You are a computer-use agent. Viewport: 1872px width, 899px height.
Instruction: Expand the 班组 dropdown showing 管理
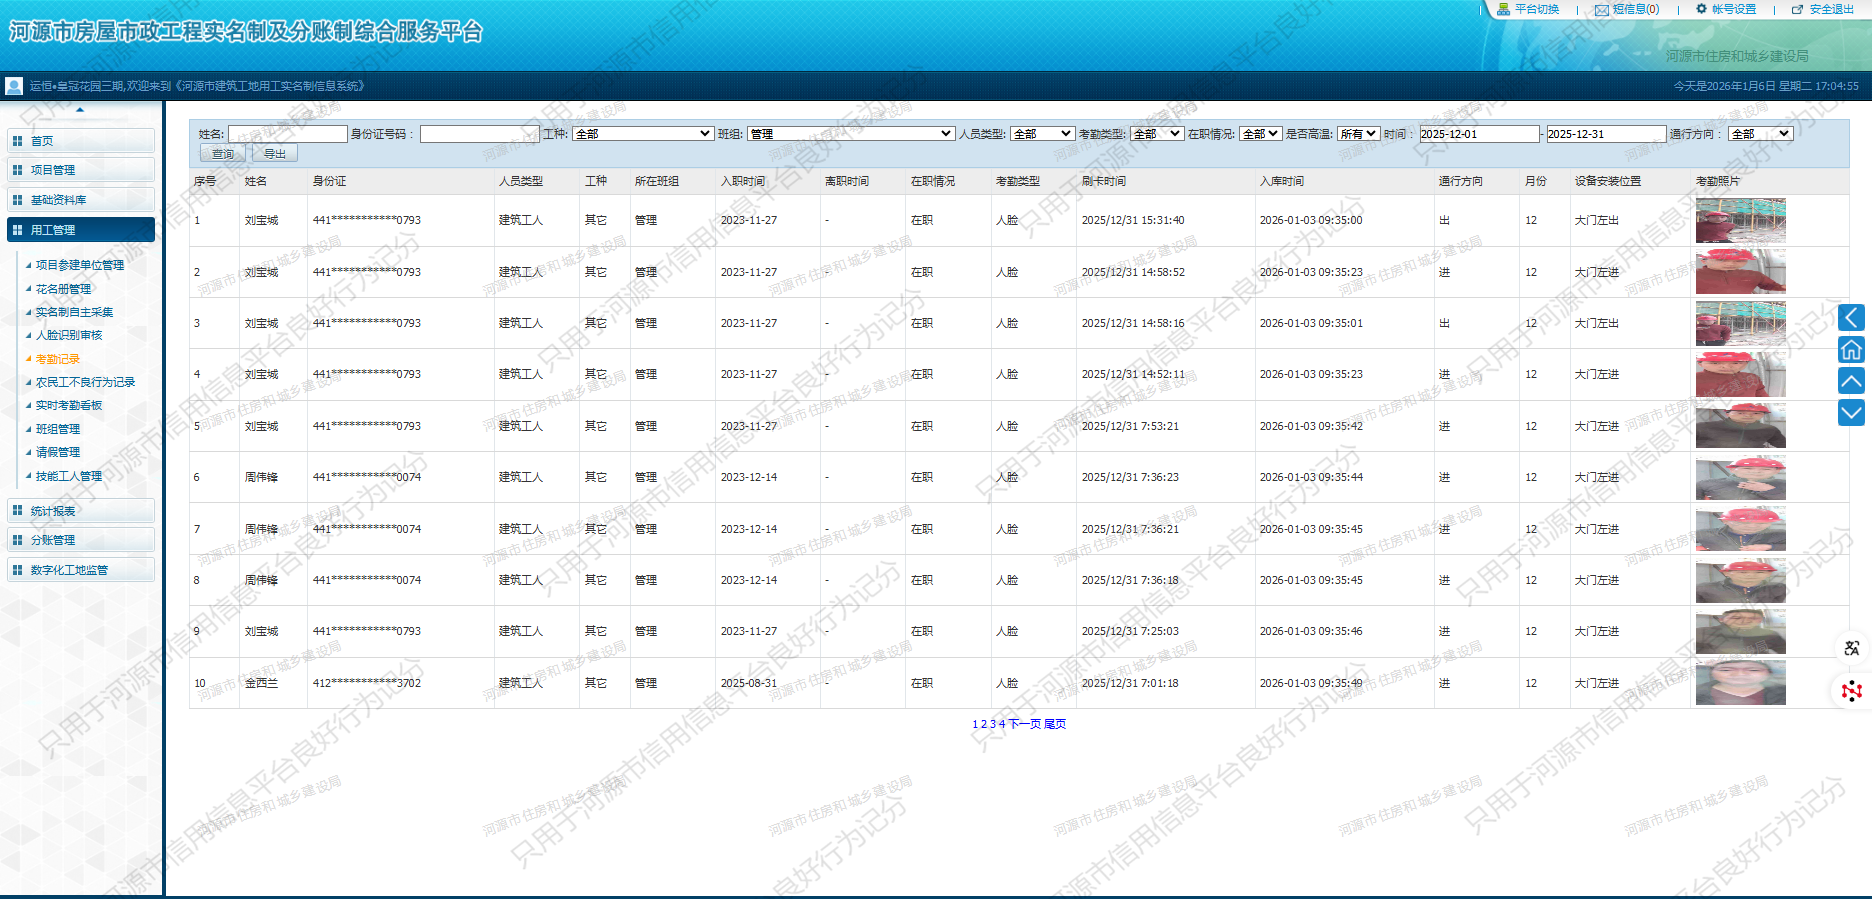(x=850, y=134)
